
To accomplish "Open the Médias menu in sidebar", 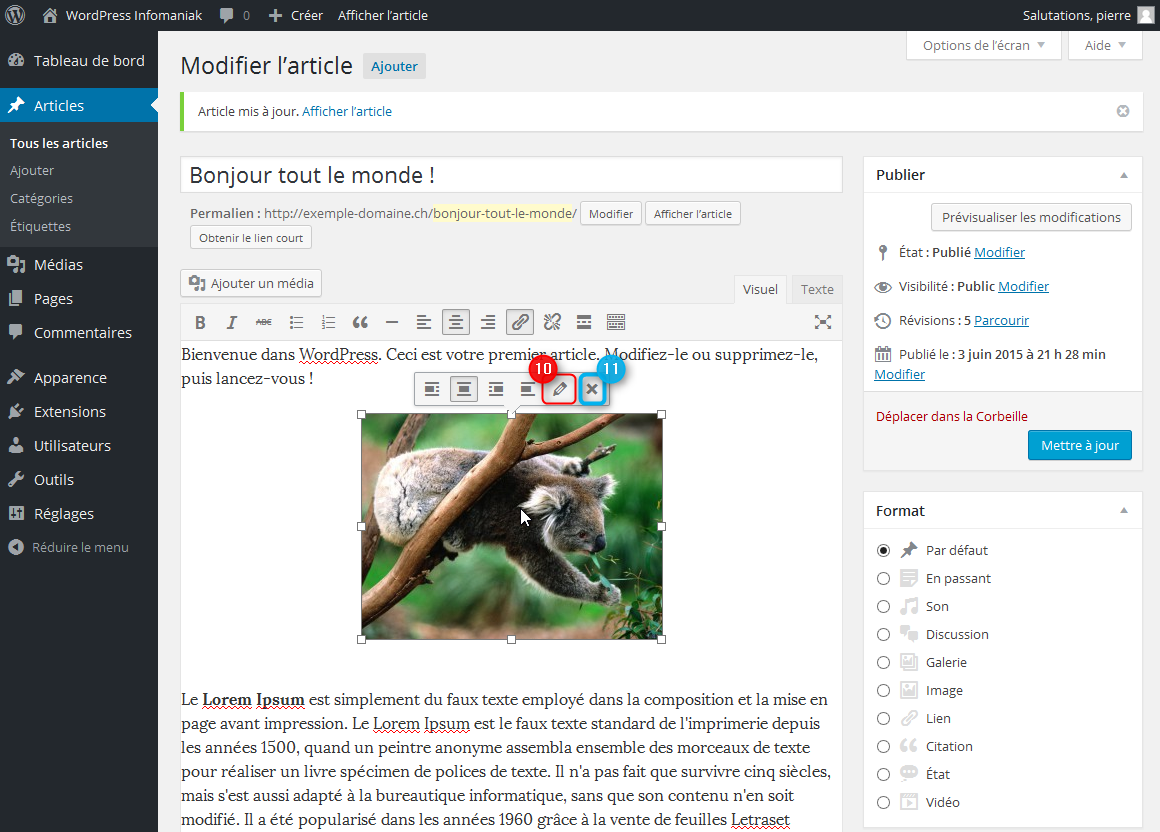I will (x=58, y=265).
